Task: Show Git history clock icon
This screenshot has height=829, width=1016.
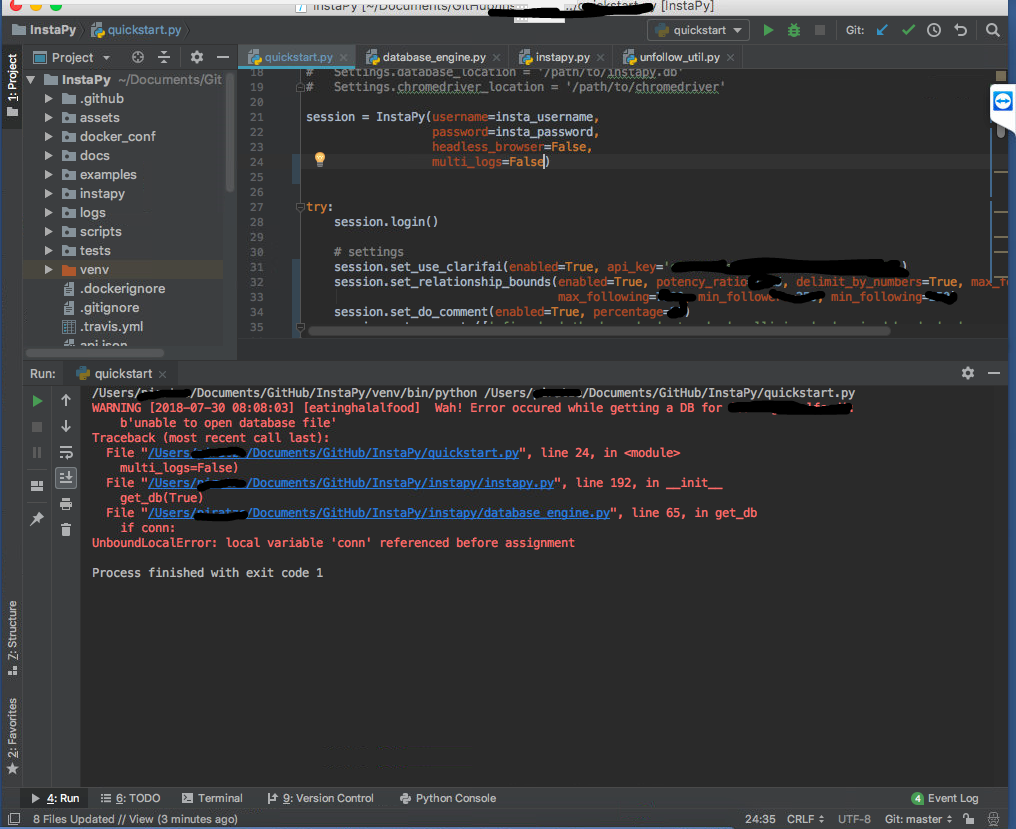Action: (934, 30)
